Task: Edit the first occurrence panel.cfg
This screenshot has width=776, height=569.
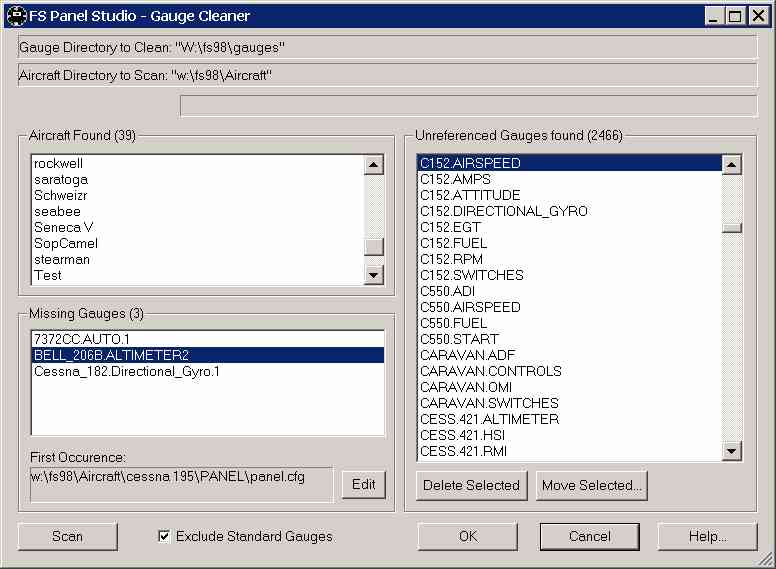Action: (363, 484)
